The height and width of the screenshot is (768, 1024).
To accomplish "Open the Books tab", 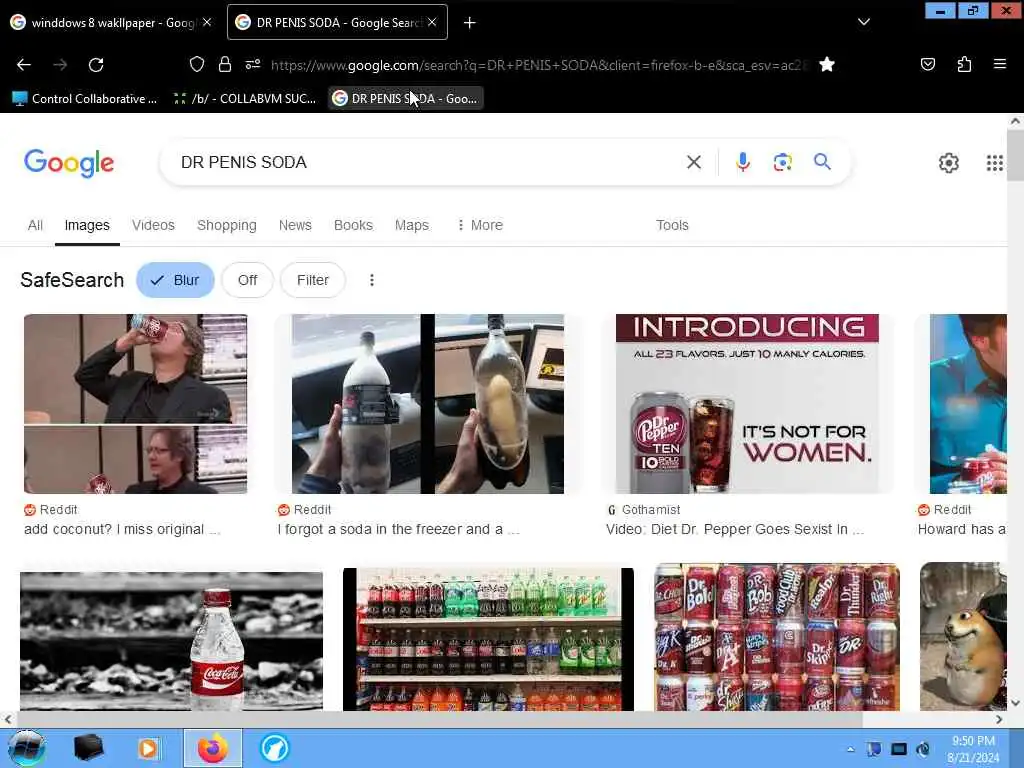I will pyautogui.click(x=353, y=225).
